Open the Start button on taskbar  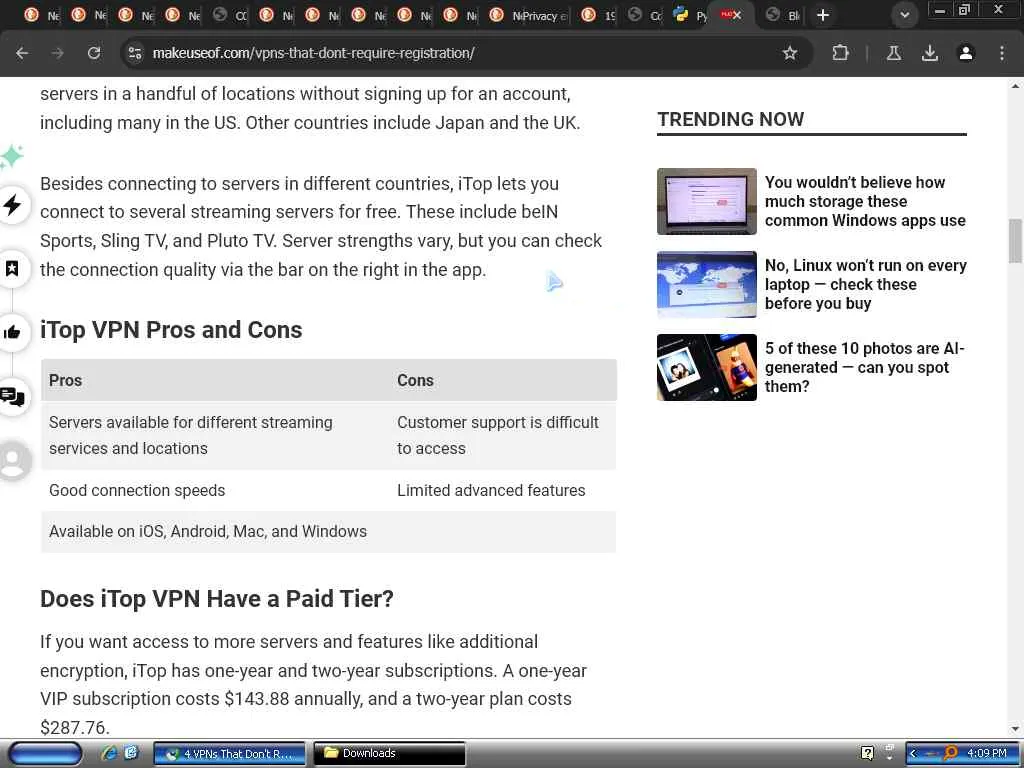tap(45, 754)
